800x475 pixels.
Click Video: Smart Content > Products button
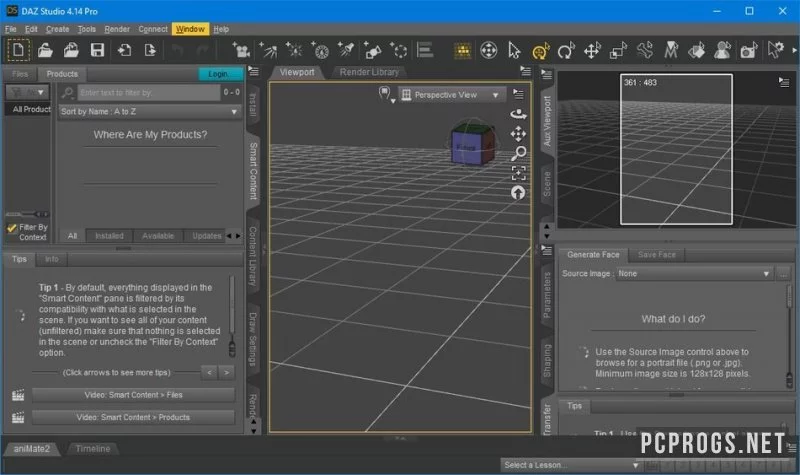point(133,417)
